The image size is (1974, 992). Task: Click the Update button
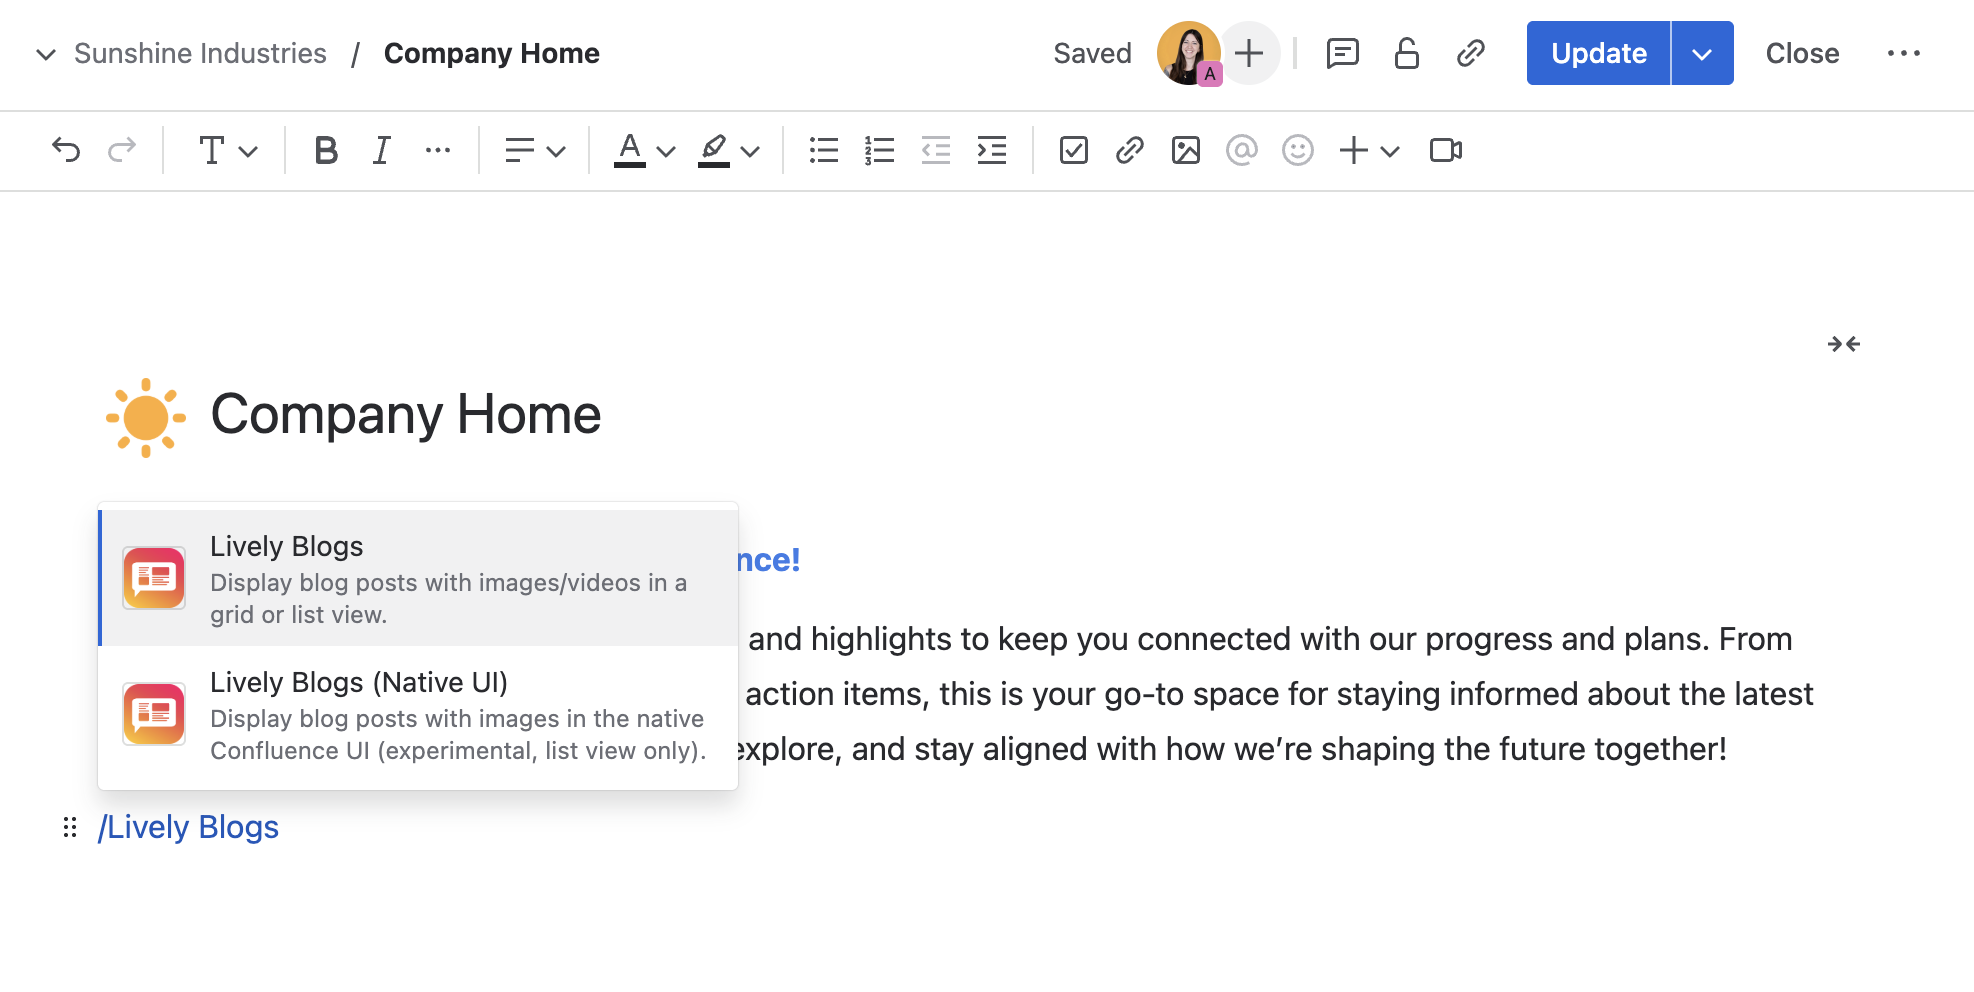[x=1597, y=53]
